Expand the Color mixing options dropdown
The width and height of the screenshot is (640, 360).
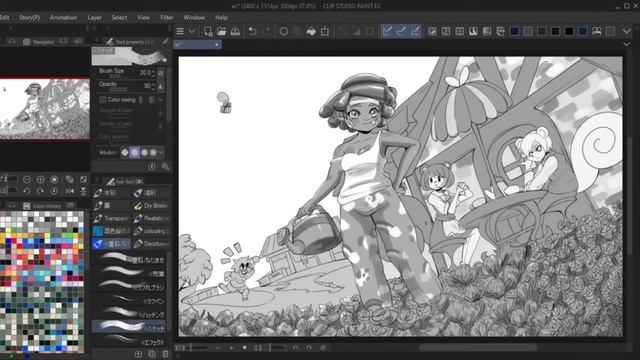point(161,100)
